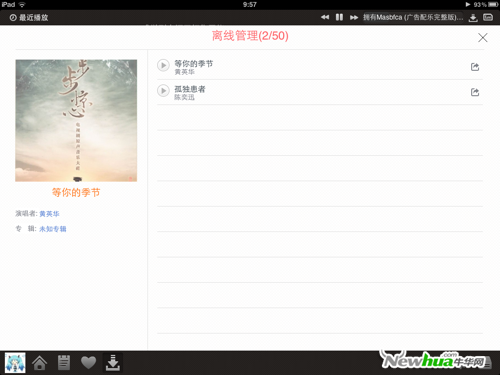Open the offline download tab icon

pos(113,363)
